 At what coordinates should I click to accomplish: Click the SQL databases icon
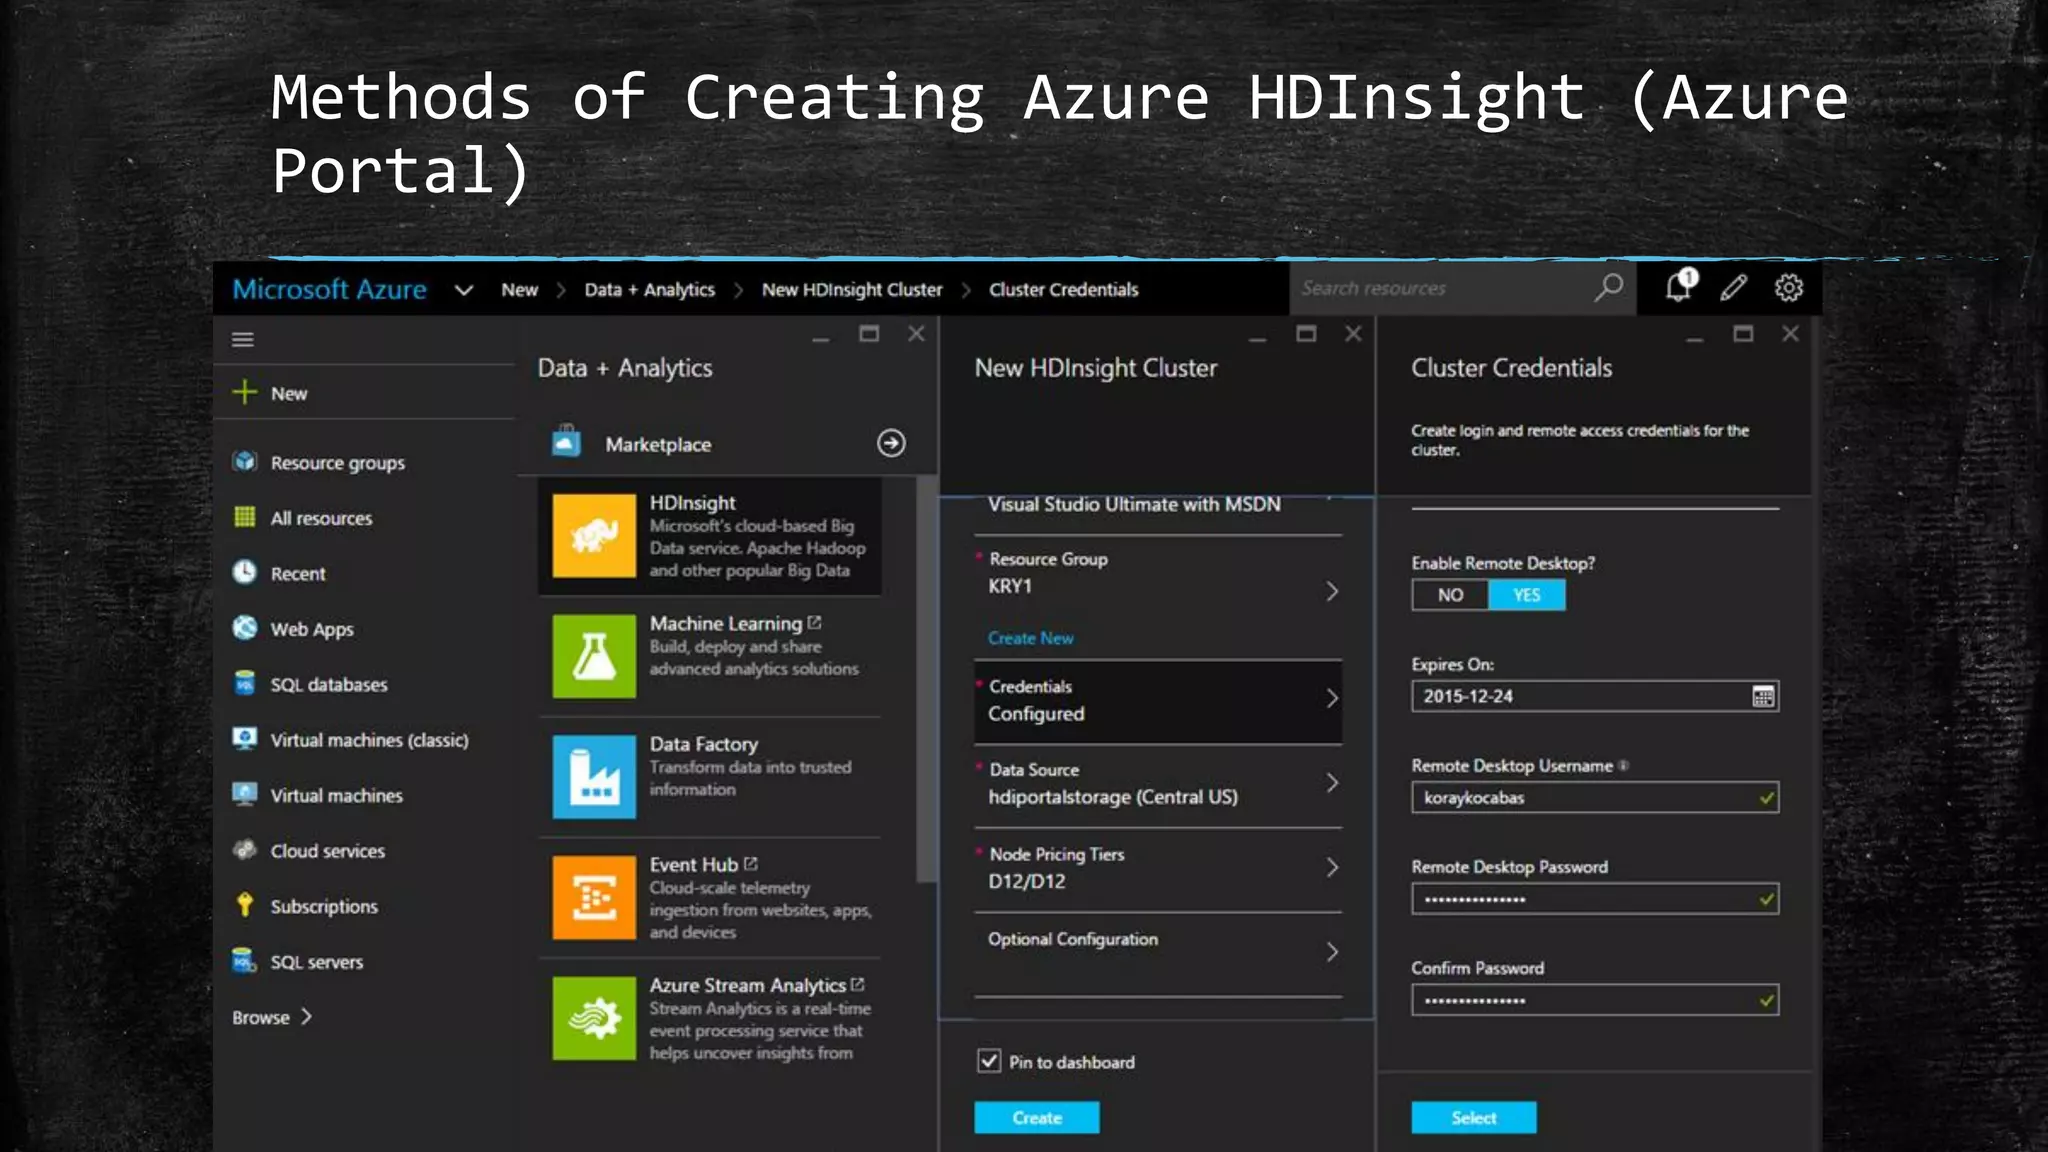244,683
